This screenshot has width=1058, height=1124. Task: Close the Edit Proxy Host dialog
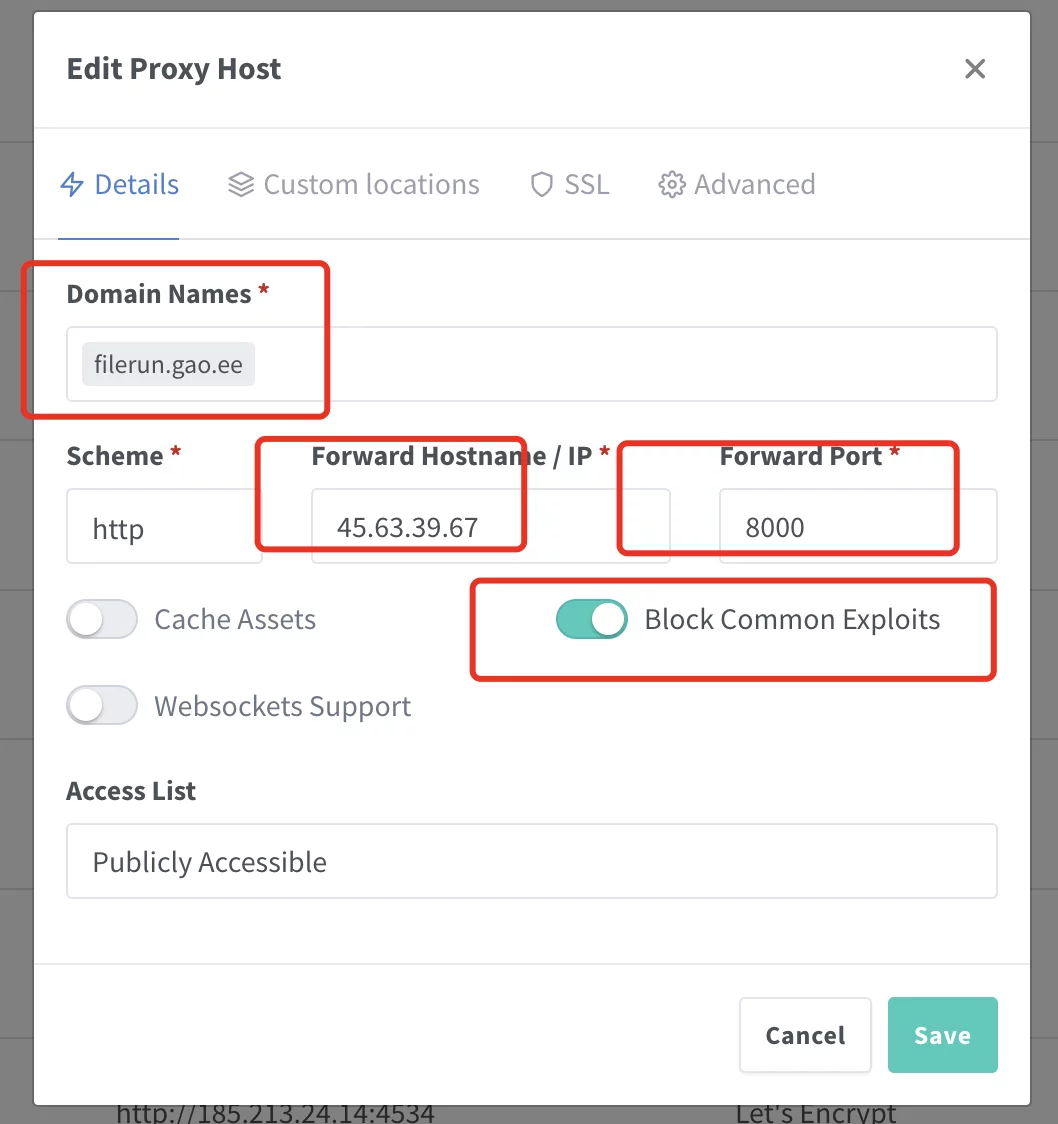coord(975,69)
